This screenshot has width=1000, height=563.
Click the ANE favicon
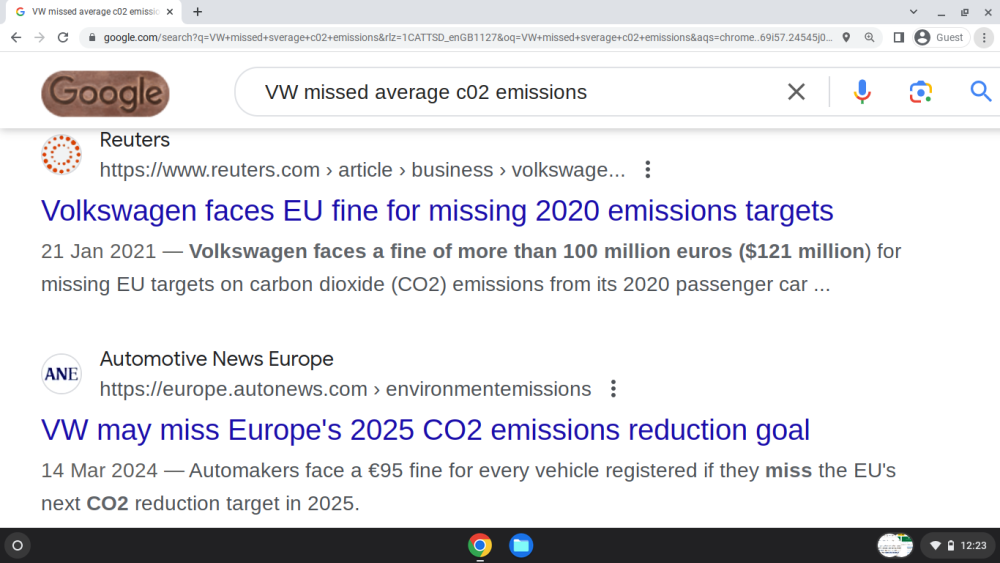(61, 374)
